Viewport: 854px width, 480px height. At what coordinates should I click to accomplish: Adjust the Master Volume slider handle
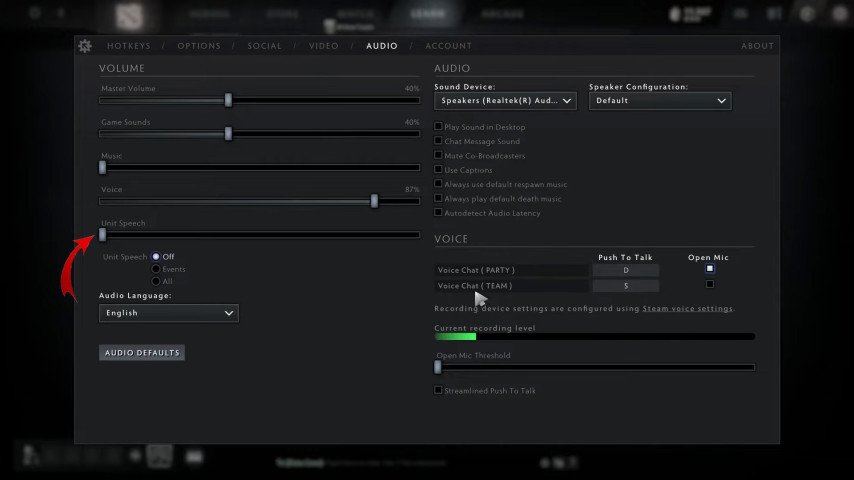[228, 100]
